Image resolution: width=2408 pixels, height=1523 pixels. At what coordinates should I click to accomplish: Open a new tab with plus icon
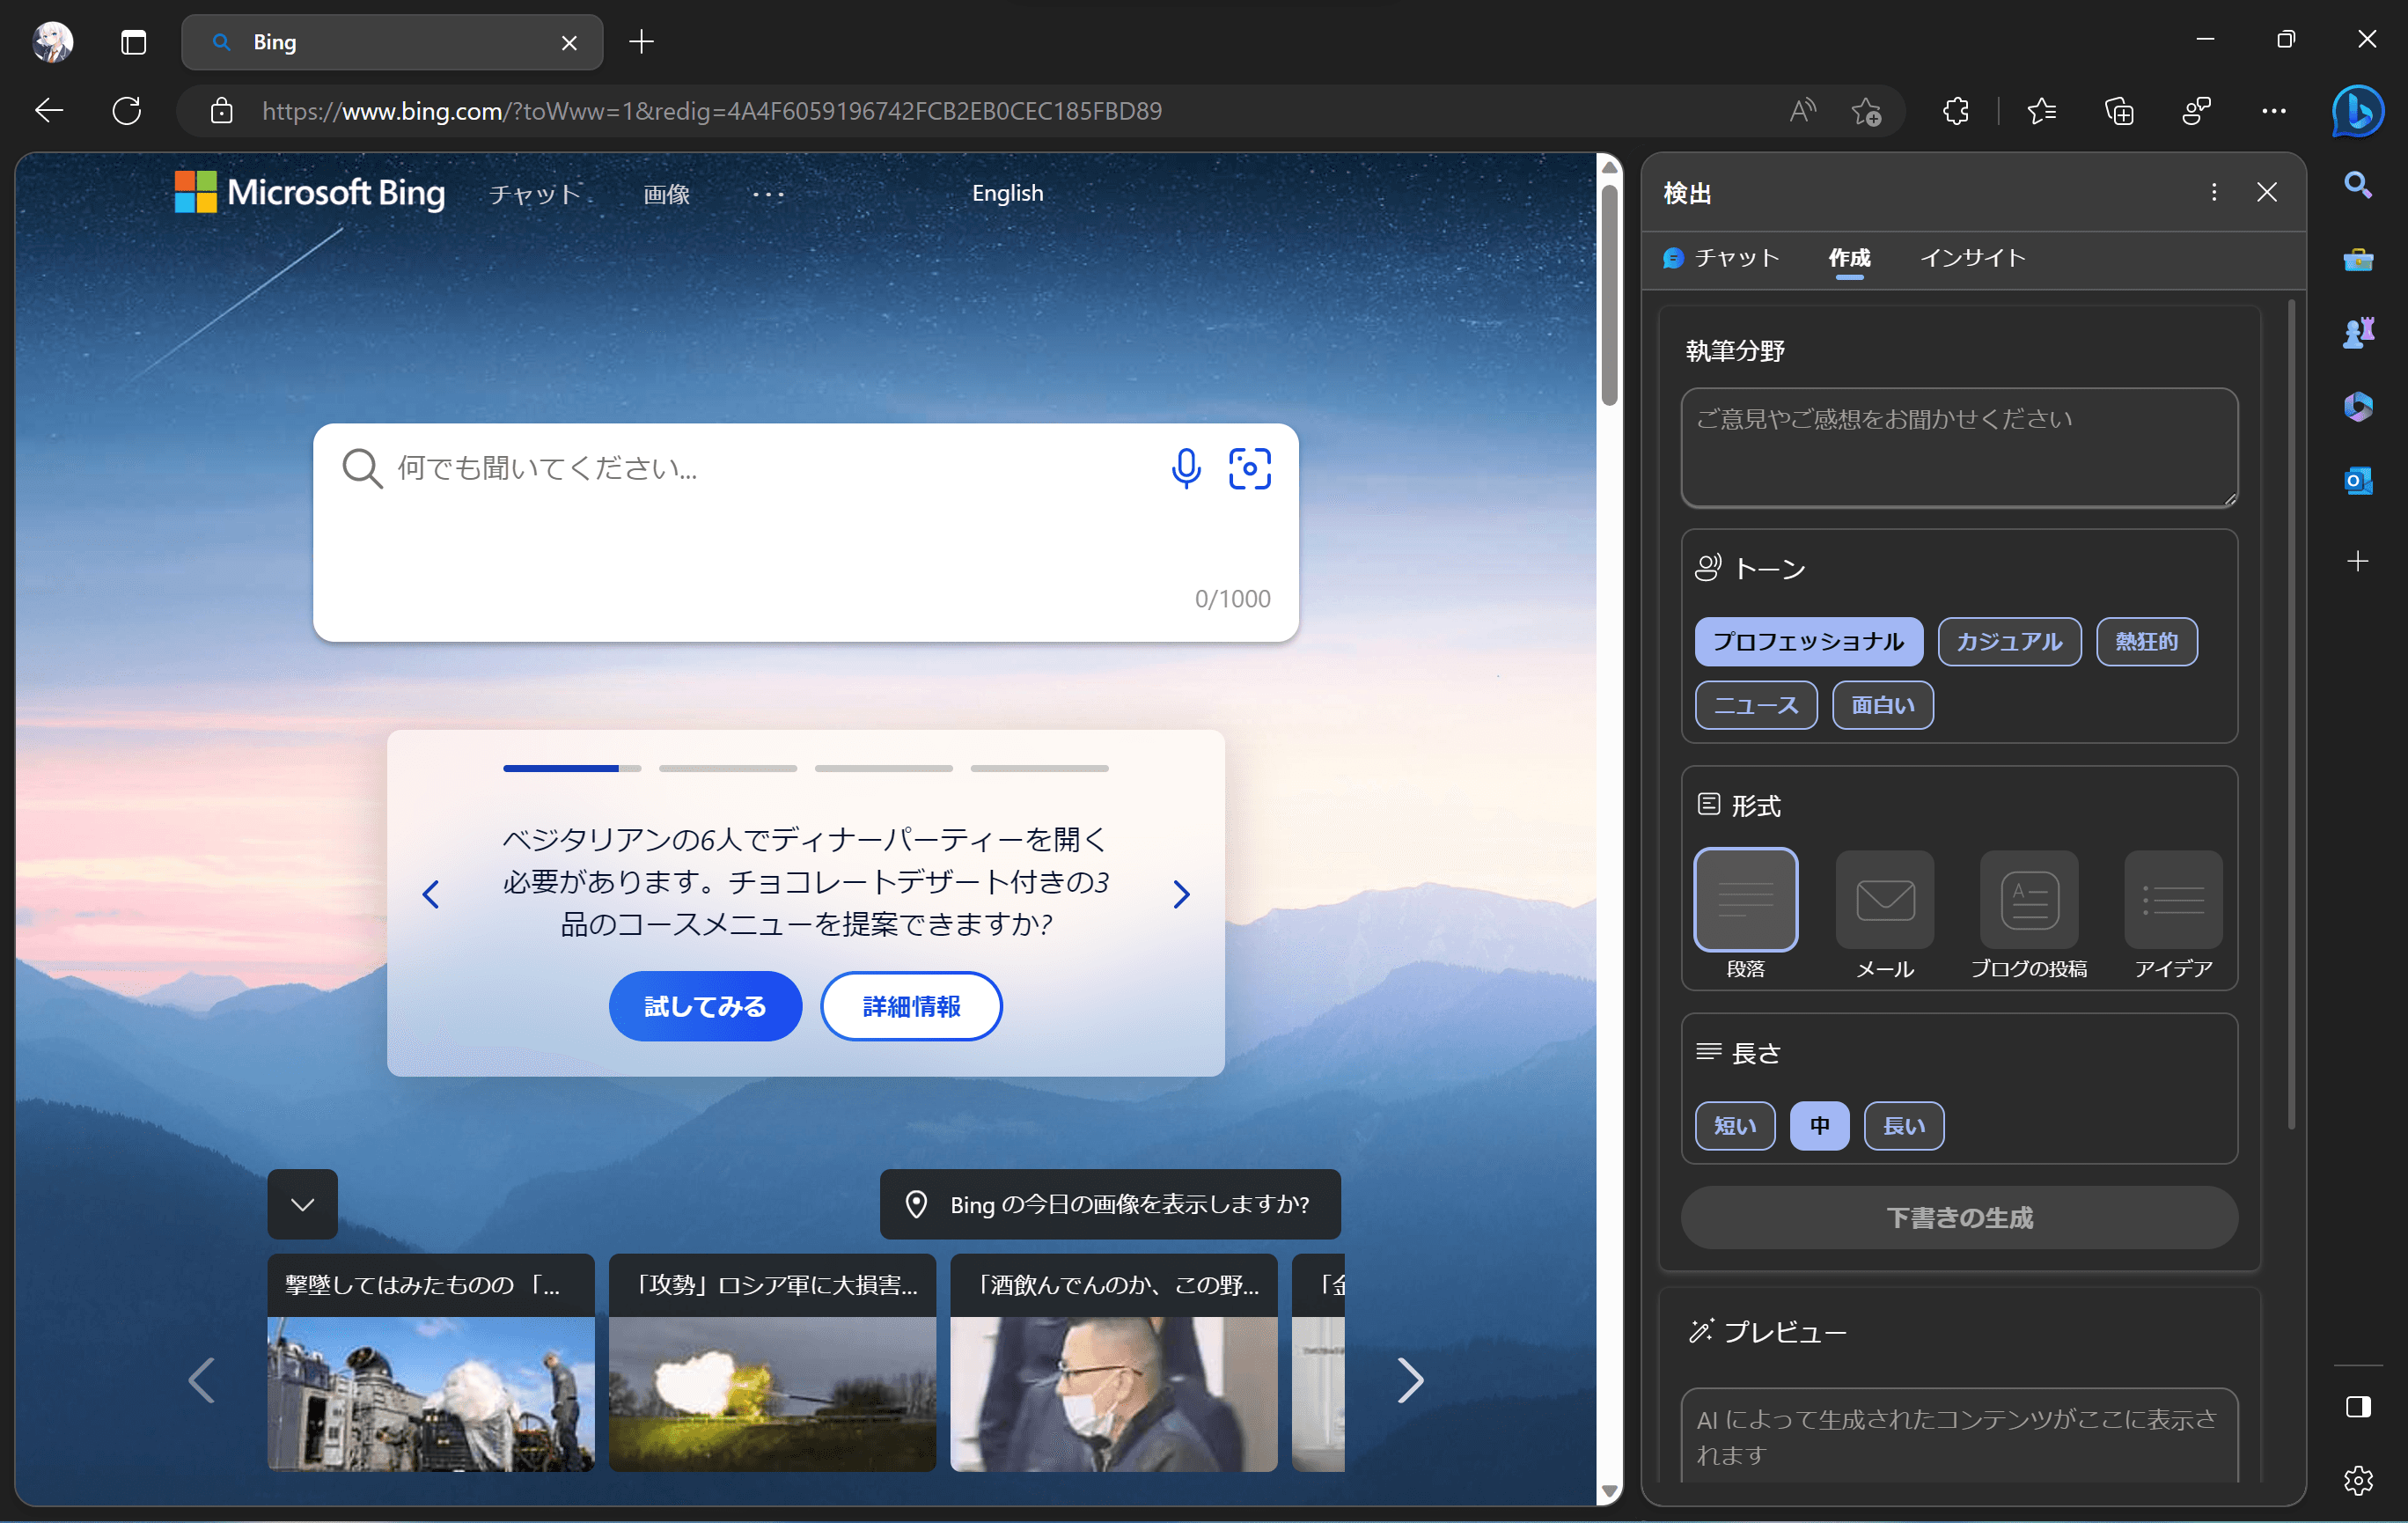(641, 42)
